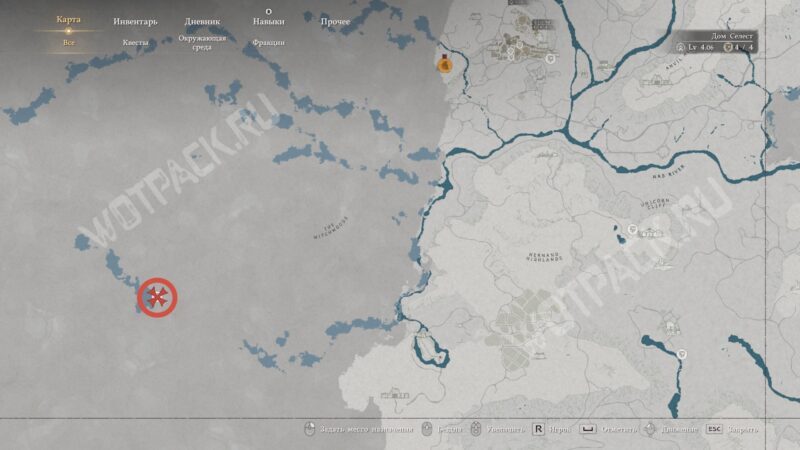Screen dimensions: 800x450
Task: Select the Квесты map filter
Action: (134, 43)
